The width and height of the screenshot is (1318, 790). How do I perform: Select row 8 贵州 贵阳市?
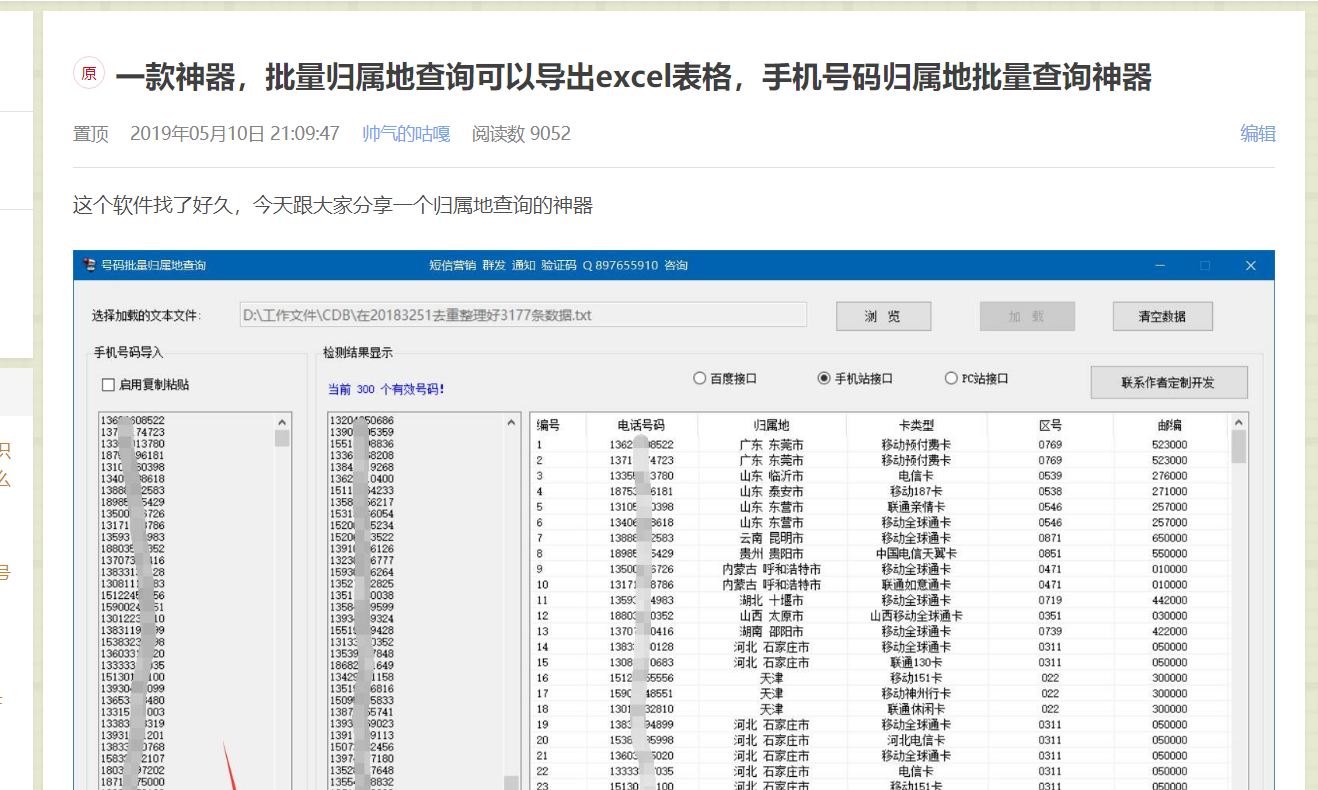[x=880, y=553]
